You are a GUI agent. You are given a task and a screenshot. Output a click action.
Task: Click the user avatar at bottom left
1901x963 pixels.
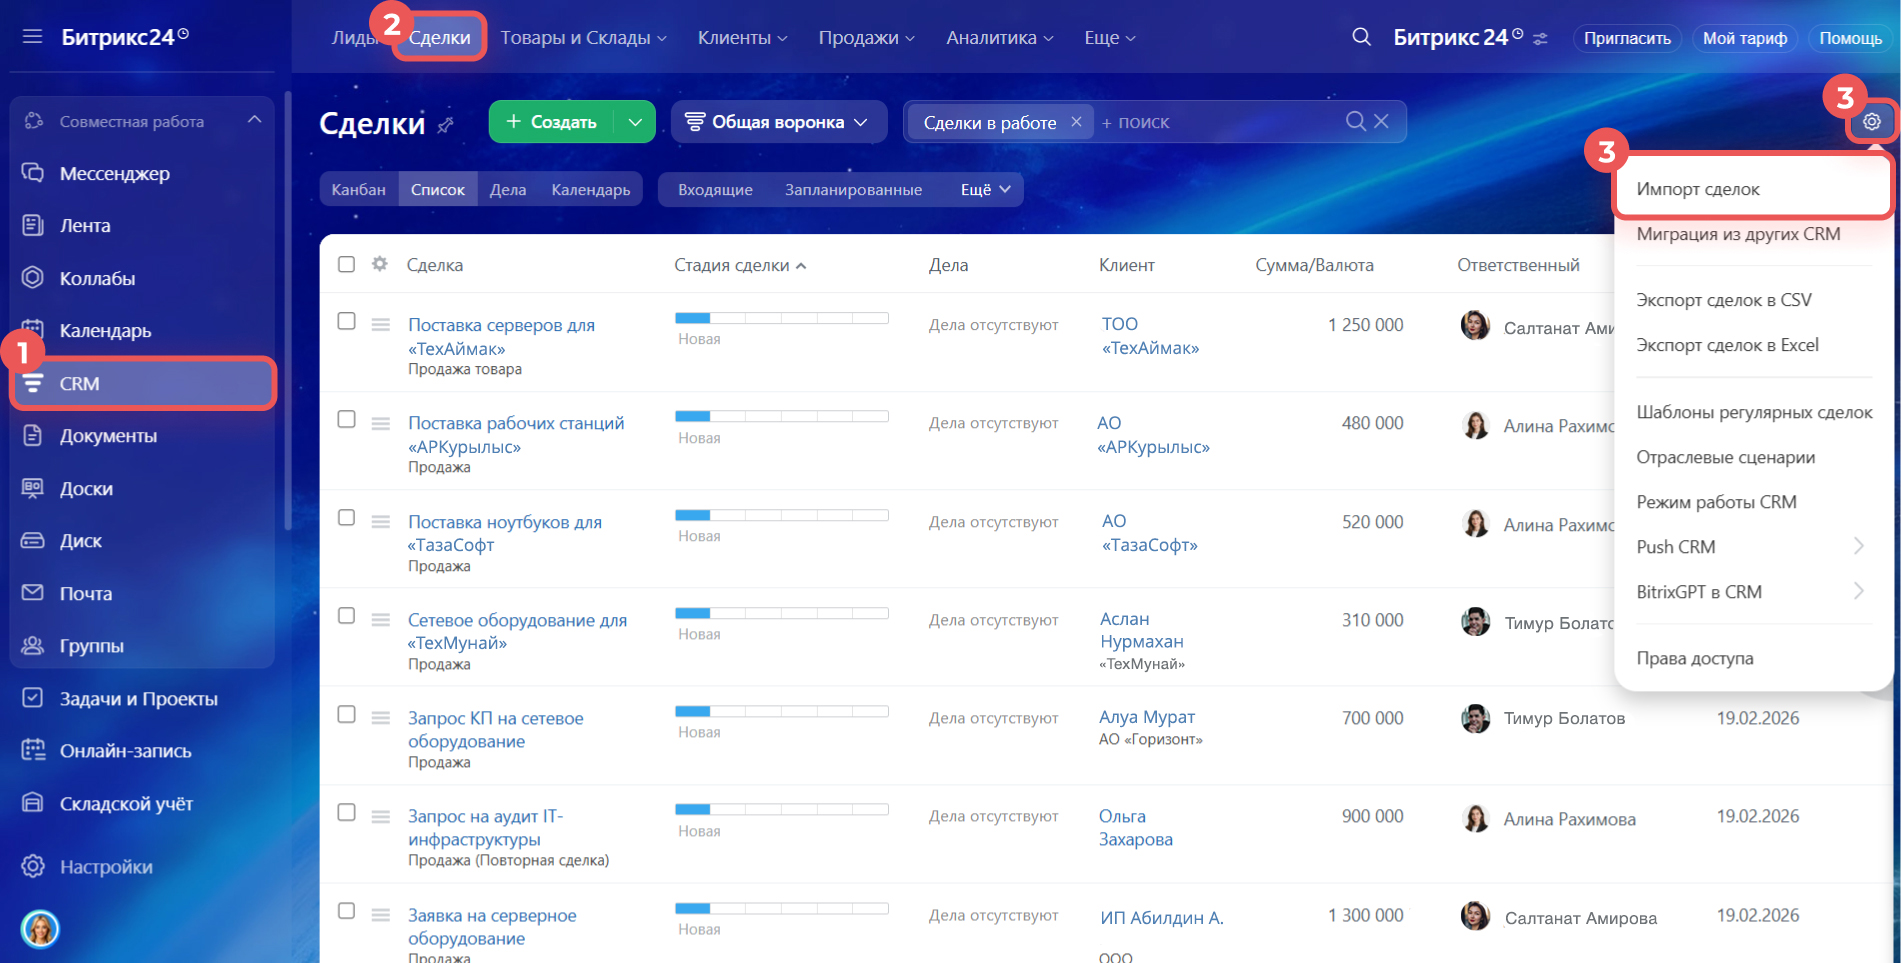tap(40, 928)
